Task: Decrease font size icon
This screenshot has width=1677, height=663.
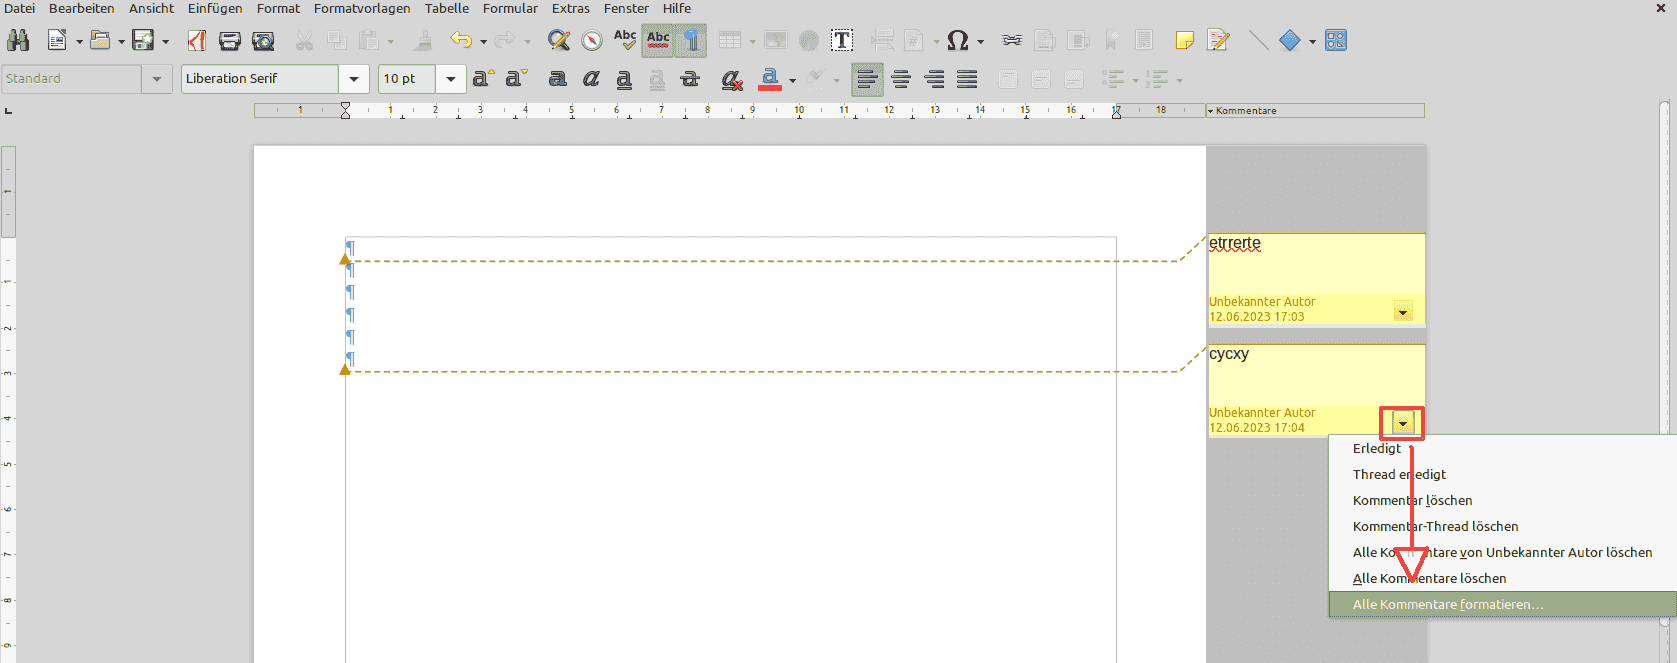Action: (x=517, y=79)
